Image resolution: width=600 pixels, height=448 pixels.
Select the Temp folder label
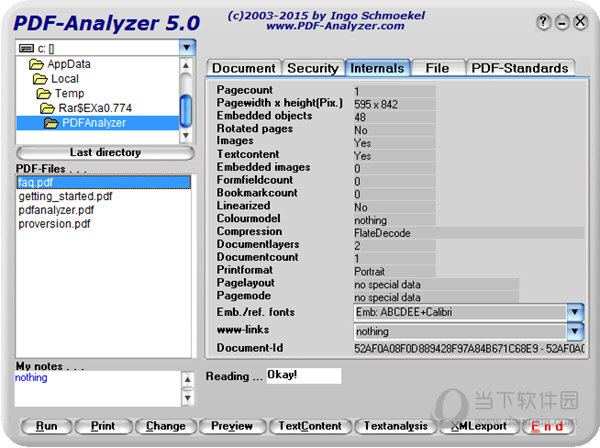(x=70, y=93)
